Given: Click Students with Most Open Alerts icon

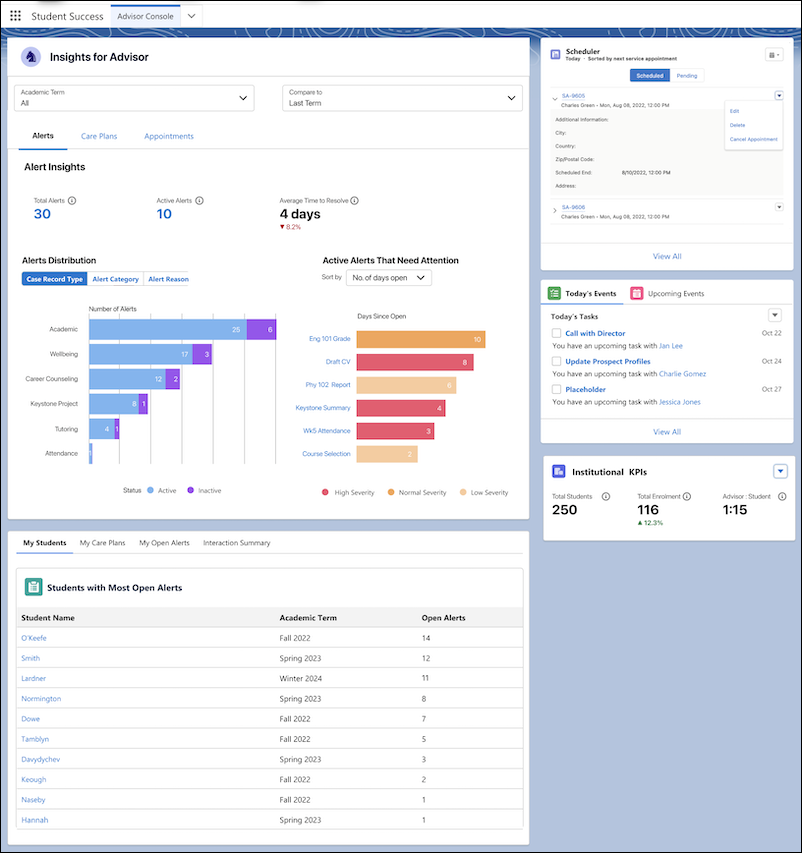Looking at the screenshot, I should tap(34, 587).
